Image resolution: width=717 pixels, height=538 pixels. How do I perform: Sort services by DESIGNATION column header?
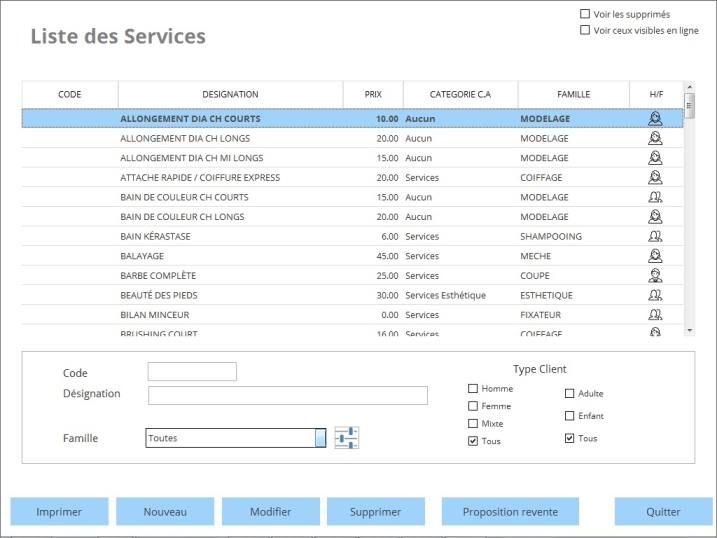tap(230, 94)
